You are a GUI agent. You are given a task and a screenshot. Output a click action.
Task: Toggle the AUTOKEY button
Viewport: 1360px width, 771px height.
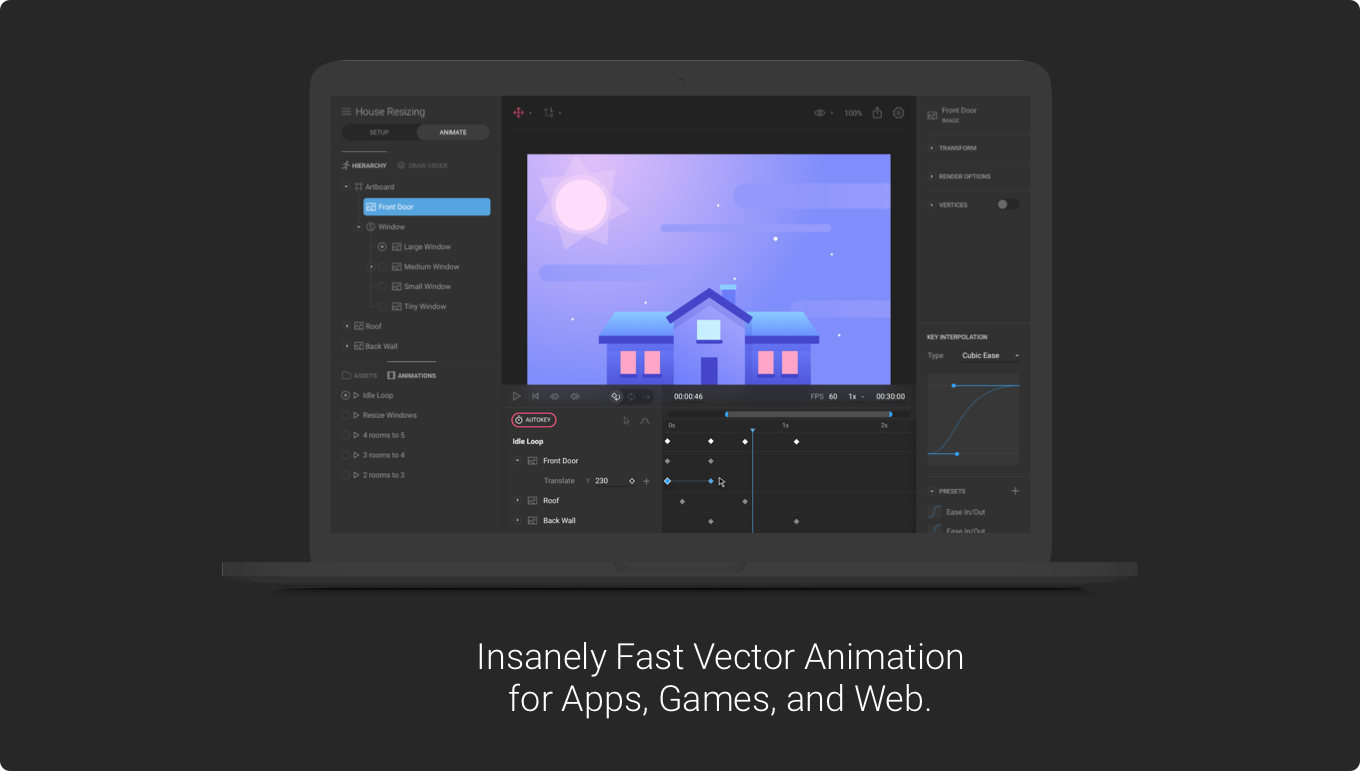[x=534, y=420]
